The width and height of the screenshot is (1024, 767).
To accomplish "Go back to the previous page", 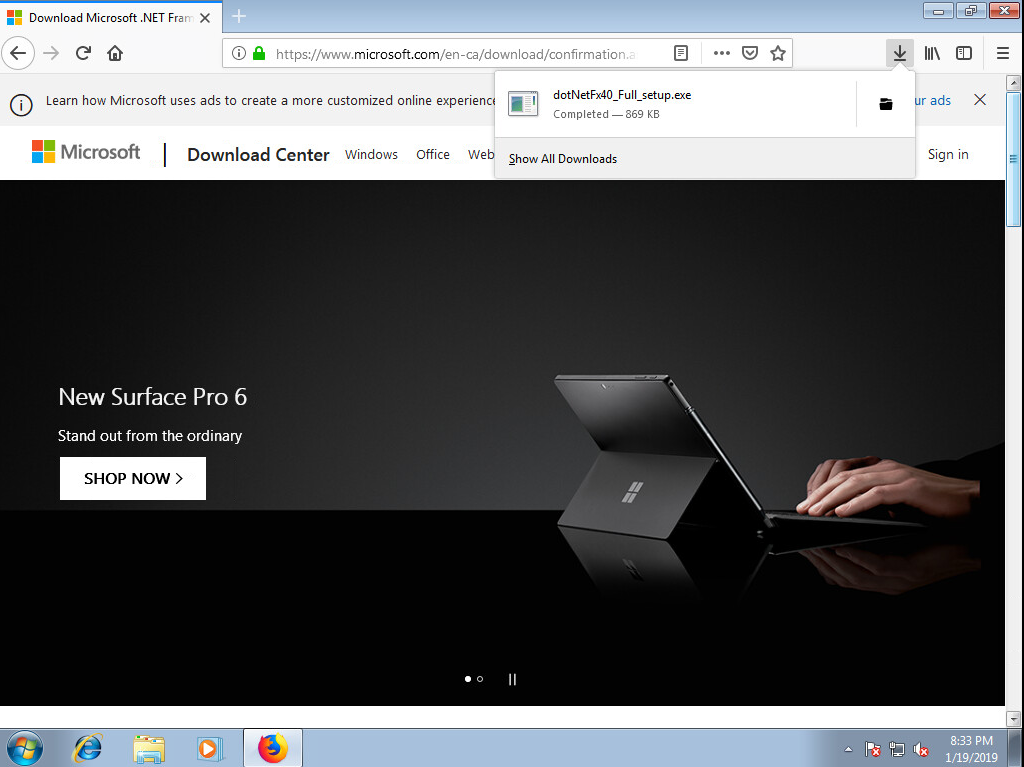I will coord(18,53).
